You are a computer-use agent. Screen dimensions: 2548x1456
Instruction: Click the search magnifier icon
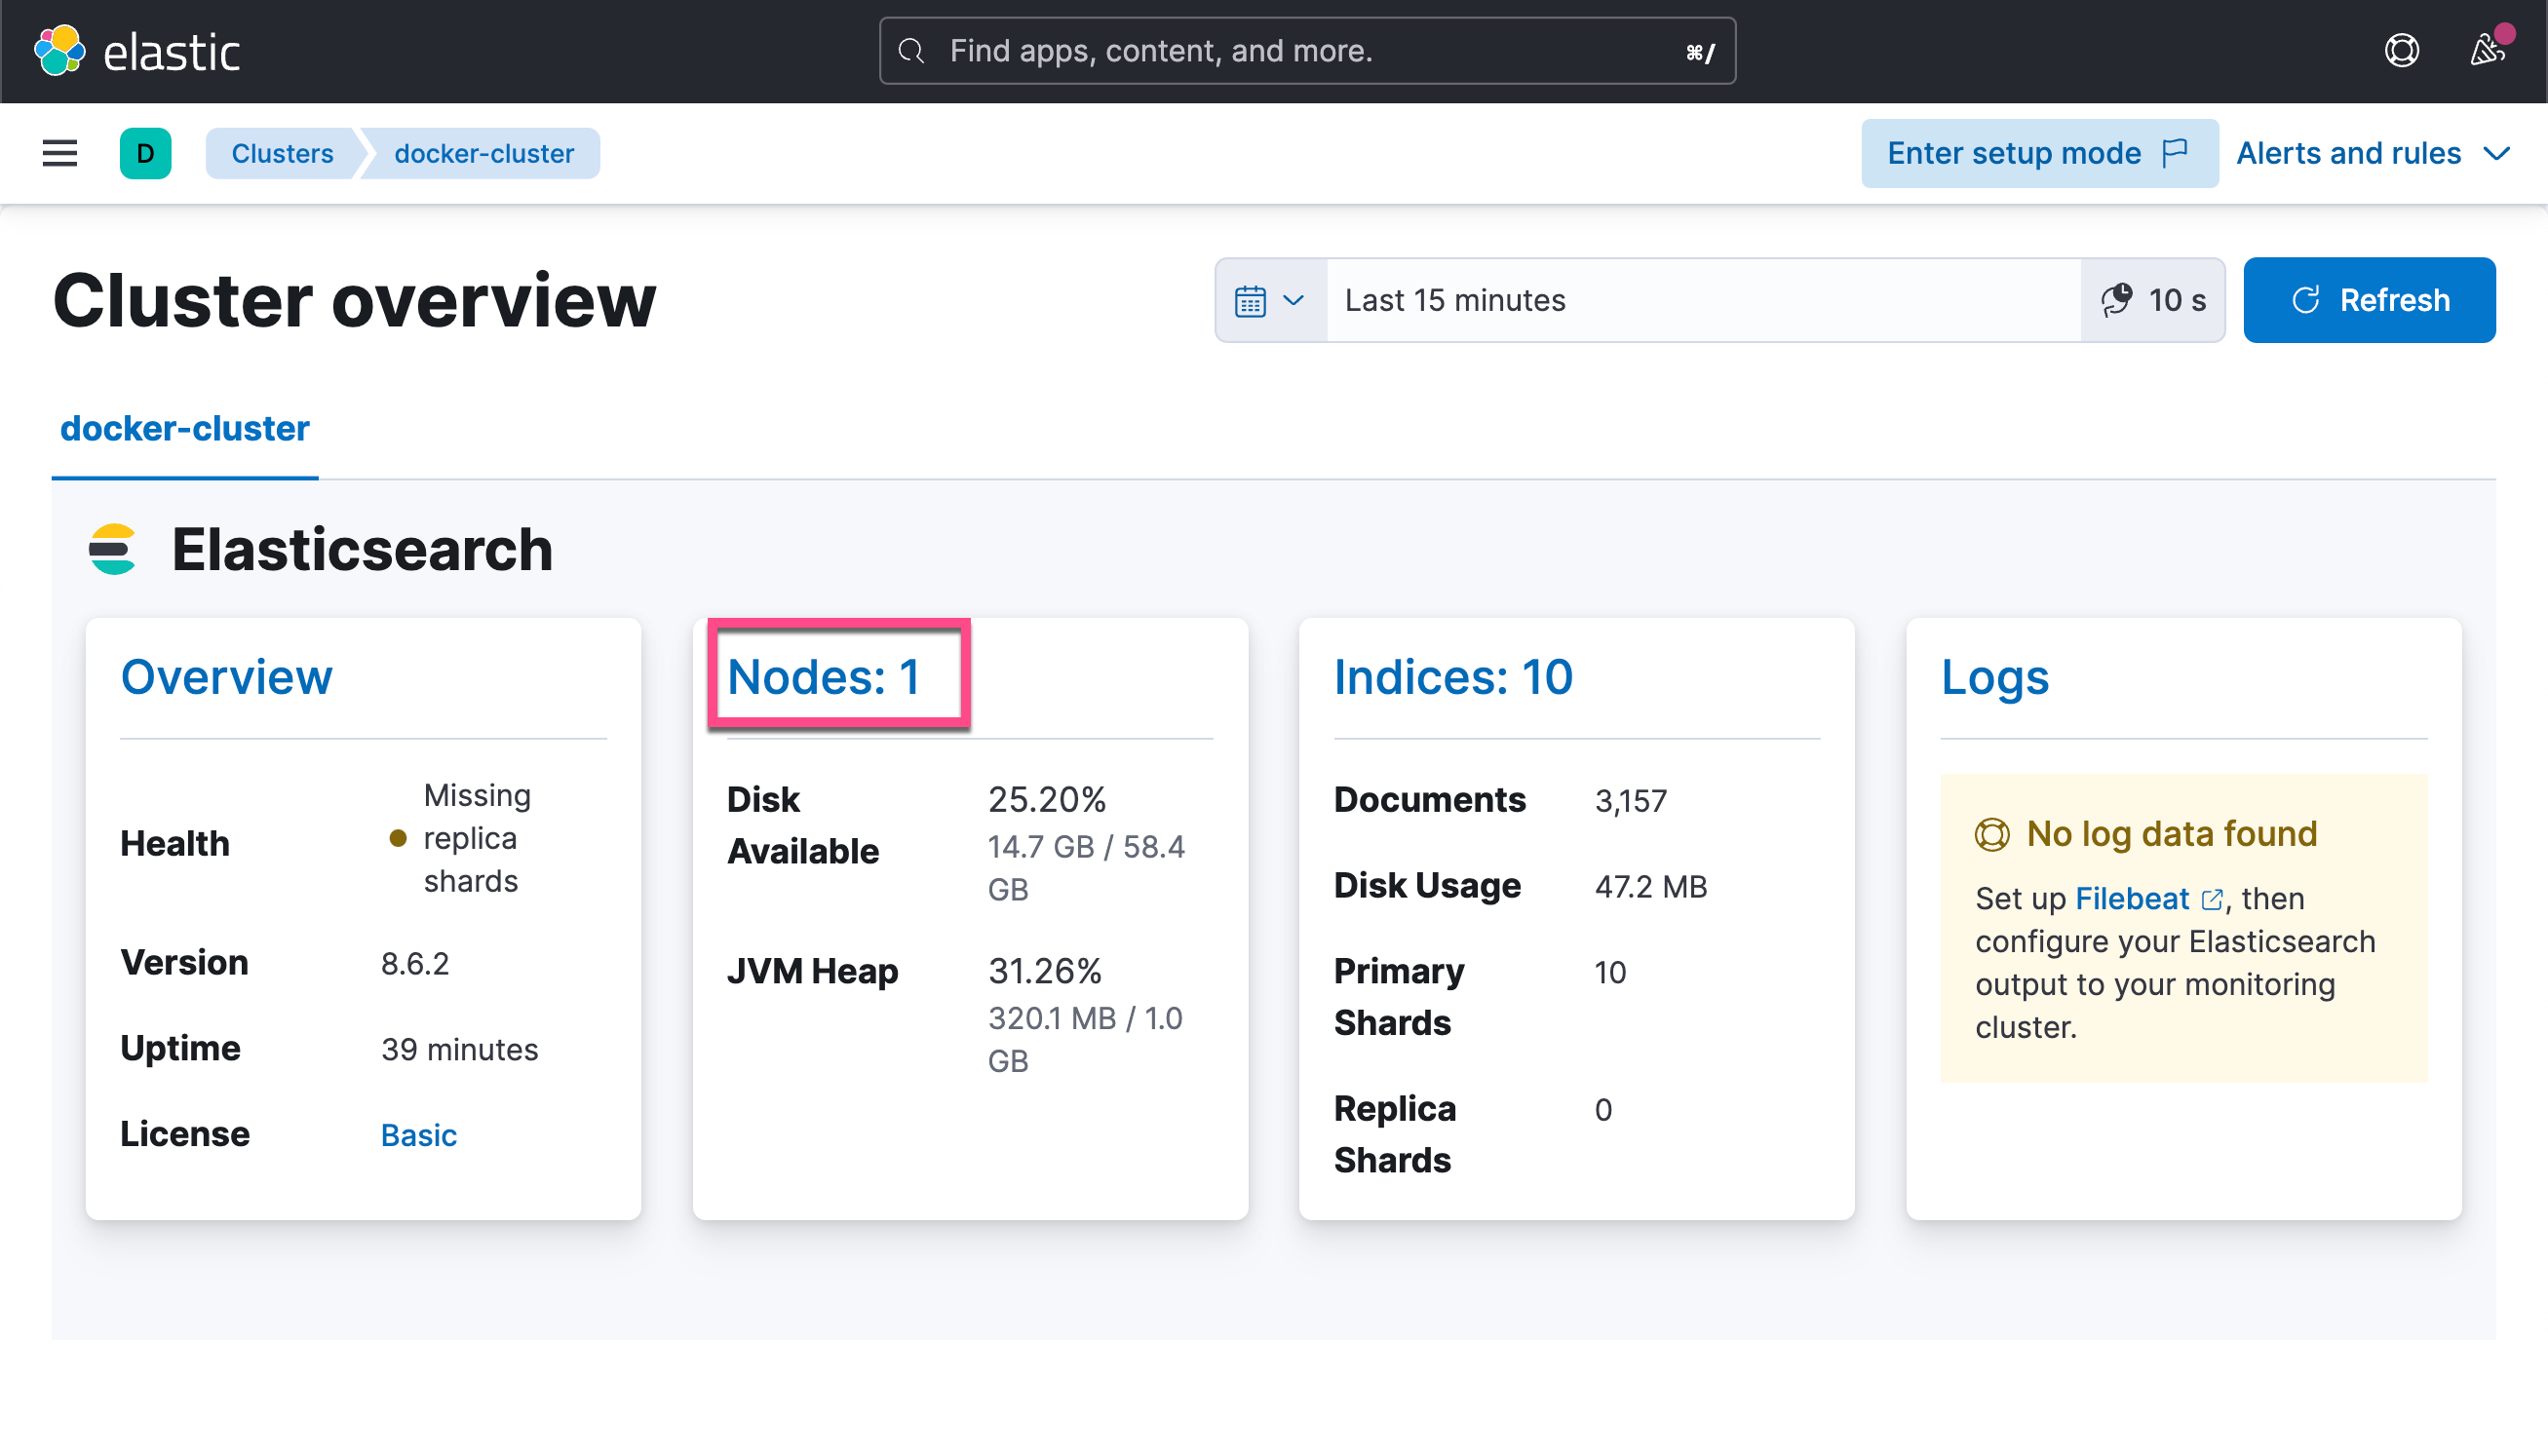[x=911, y=51]
